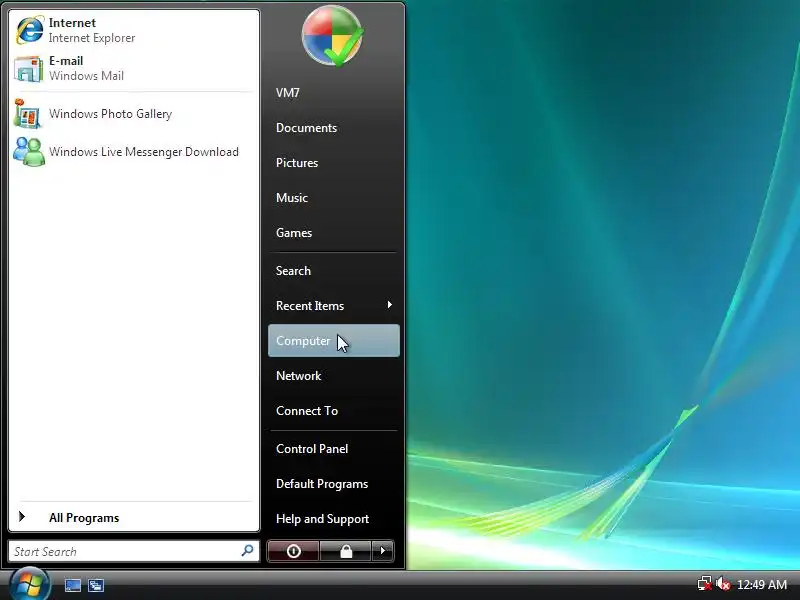Click the Windows Mail subtitle text
This screenshot has height=600, width=800.
point(86,76)
